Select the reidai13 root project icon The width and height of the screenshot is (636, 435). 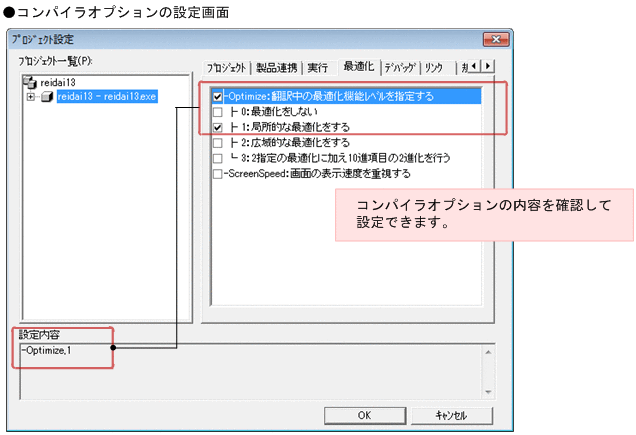30,82
